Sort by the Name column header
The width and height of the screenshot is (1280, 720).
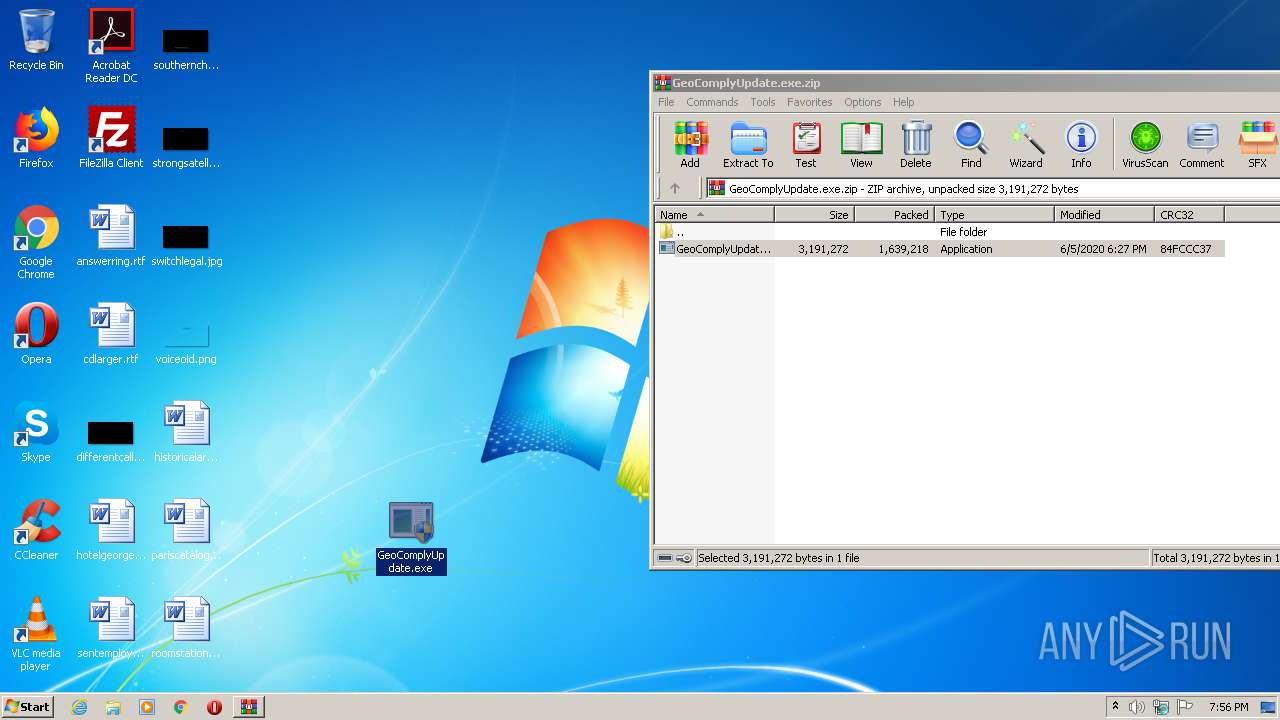[x=714, y=215]
